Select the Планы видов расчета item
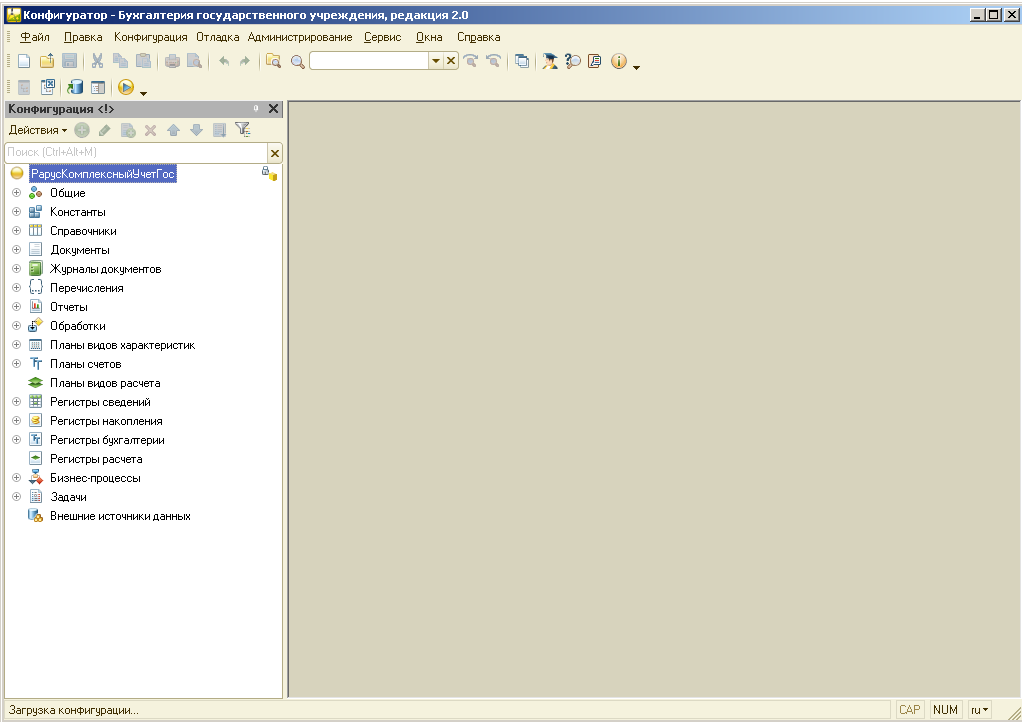 [x=105, y=383]
